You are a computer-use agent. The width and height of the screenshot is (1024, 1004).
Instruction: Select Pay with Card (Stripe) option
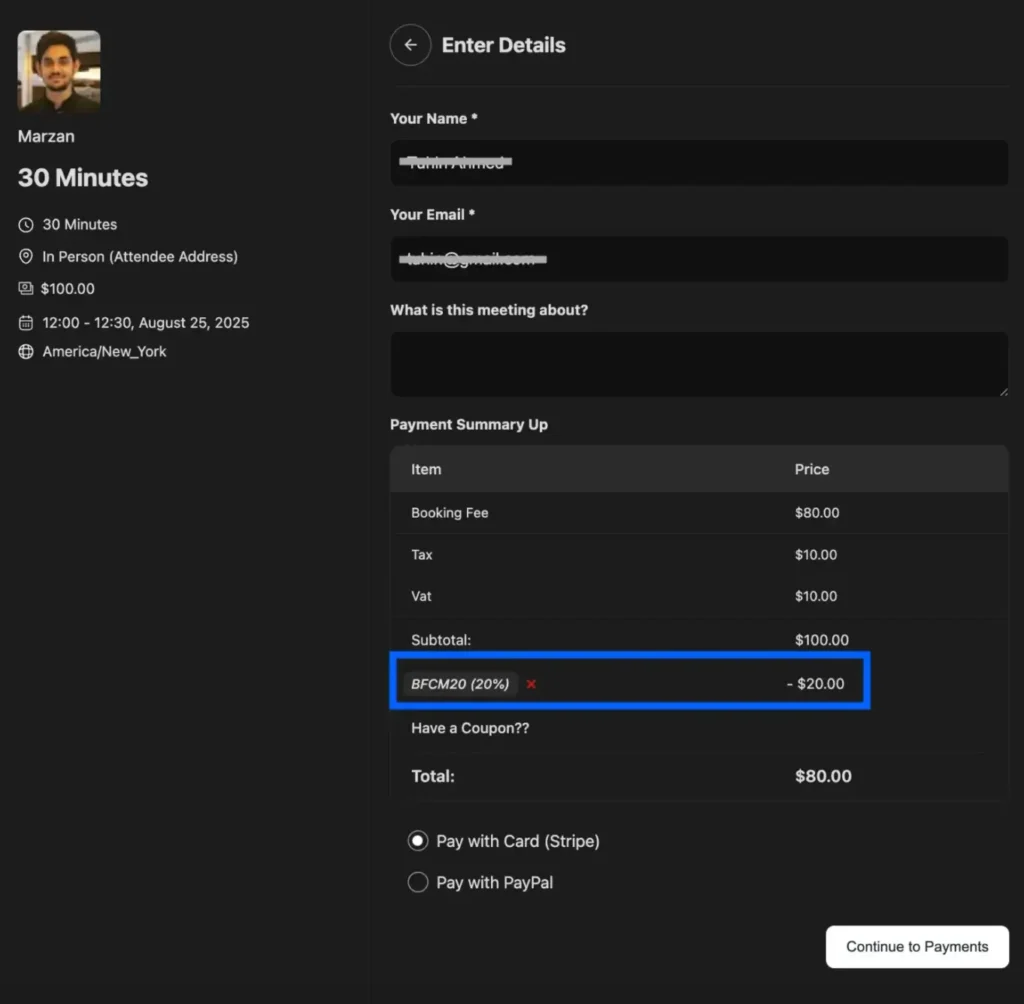click(418, 841)
